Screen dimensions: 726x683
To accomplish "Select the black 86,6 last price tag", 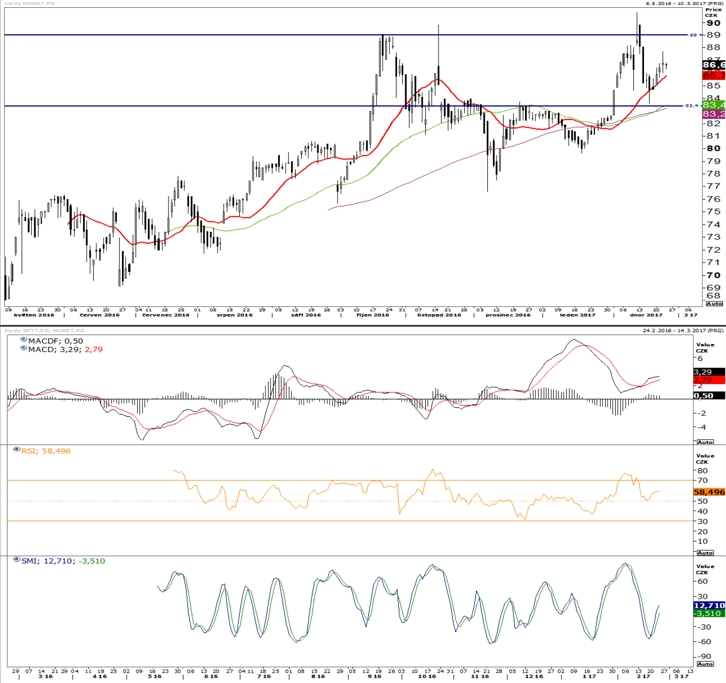I will [x=714, y=65].
